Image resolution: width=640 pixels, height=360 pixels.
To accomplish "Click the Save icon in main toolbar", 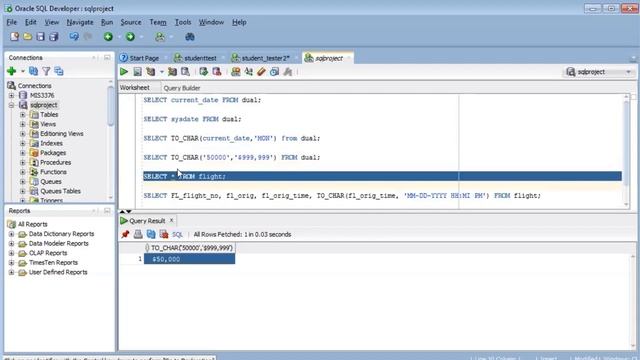I will pos(40,37).
